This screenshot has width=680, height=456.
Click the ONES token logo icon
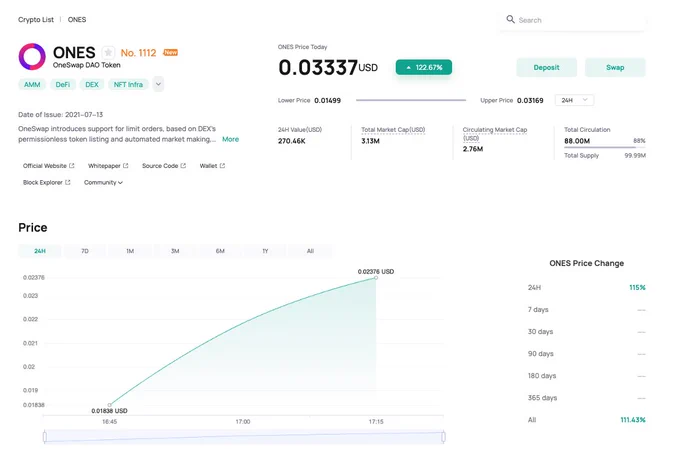pos(32,56)
